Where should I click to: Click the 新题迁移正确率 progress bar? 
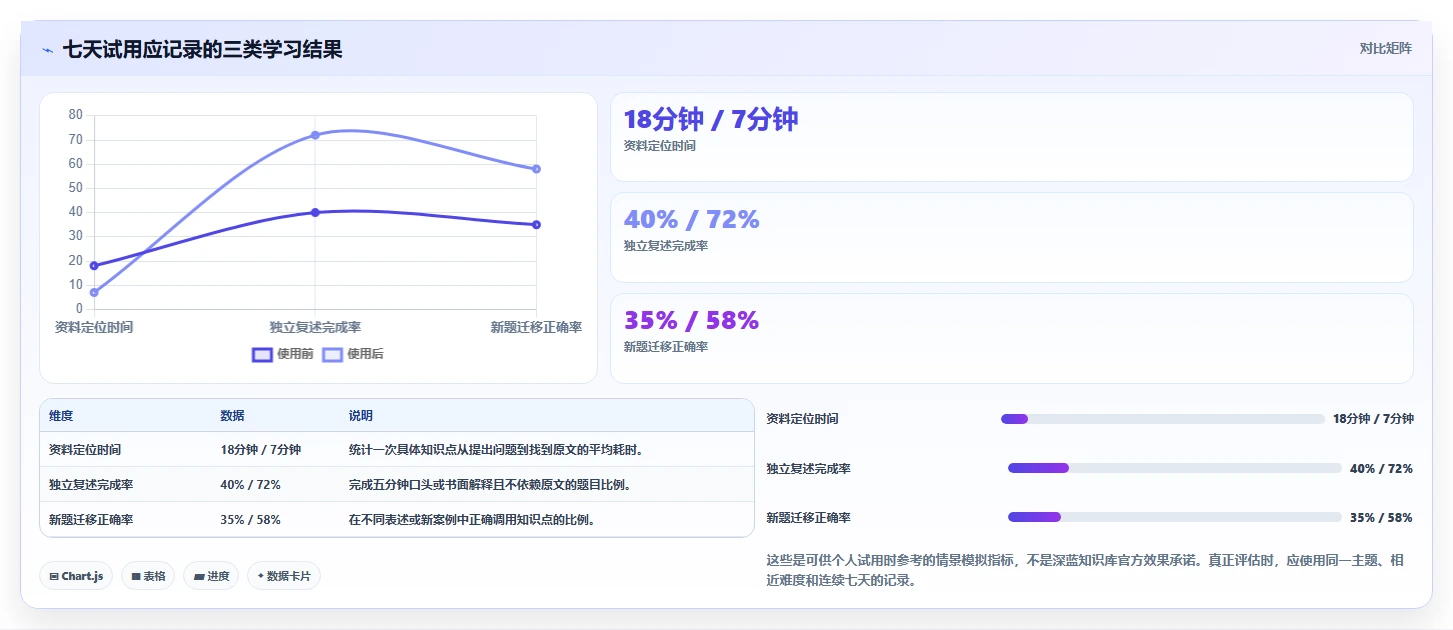pyautogui.click(x=1175, y=517)
